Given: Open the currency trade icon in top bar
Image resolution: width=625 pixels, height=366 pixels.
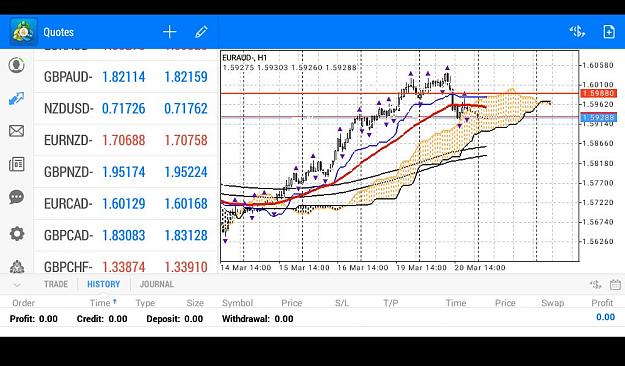Looking at the screenshot, I should pos(577,31).
